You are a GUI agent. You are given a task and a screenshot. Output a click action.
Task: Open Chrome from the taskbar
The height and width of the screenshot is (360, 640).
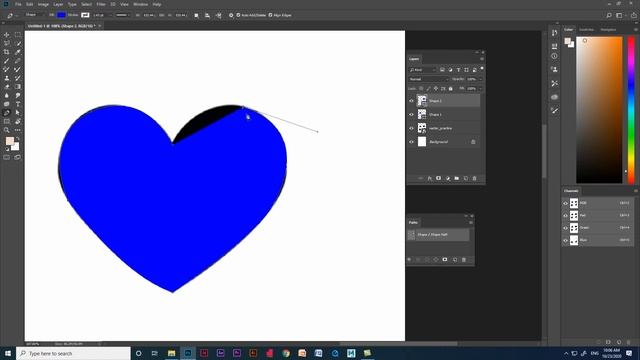coord(286,353)
